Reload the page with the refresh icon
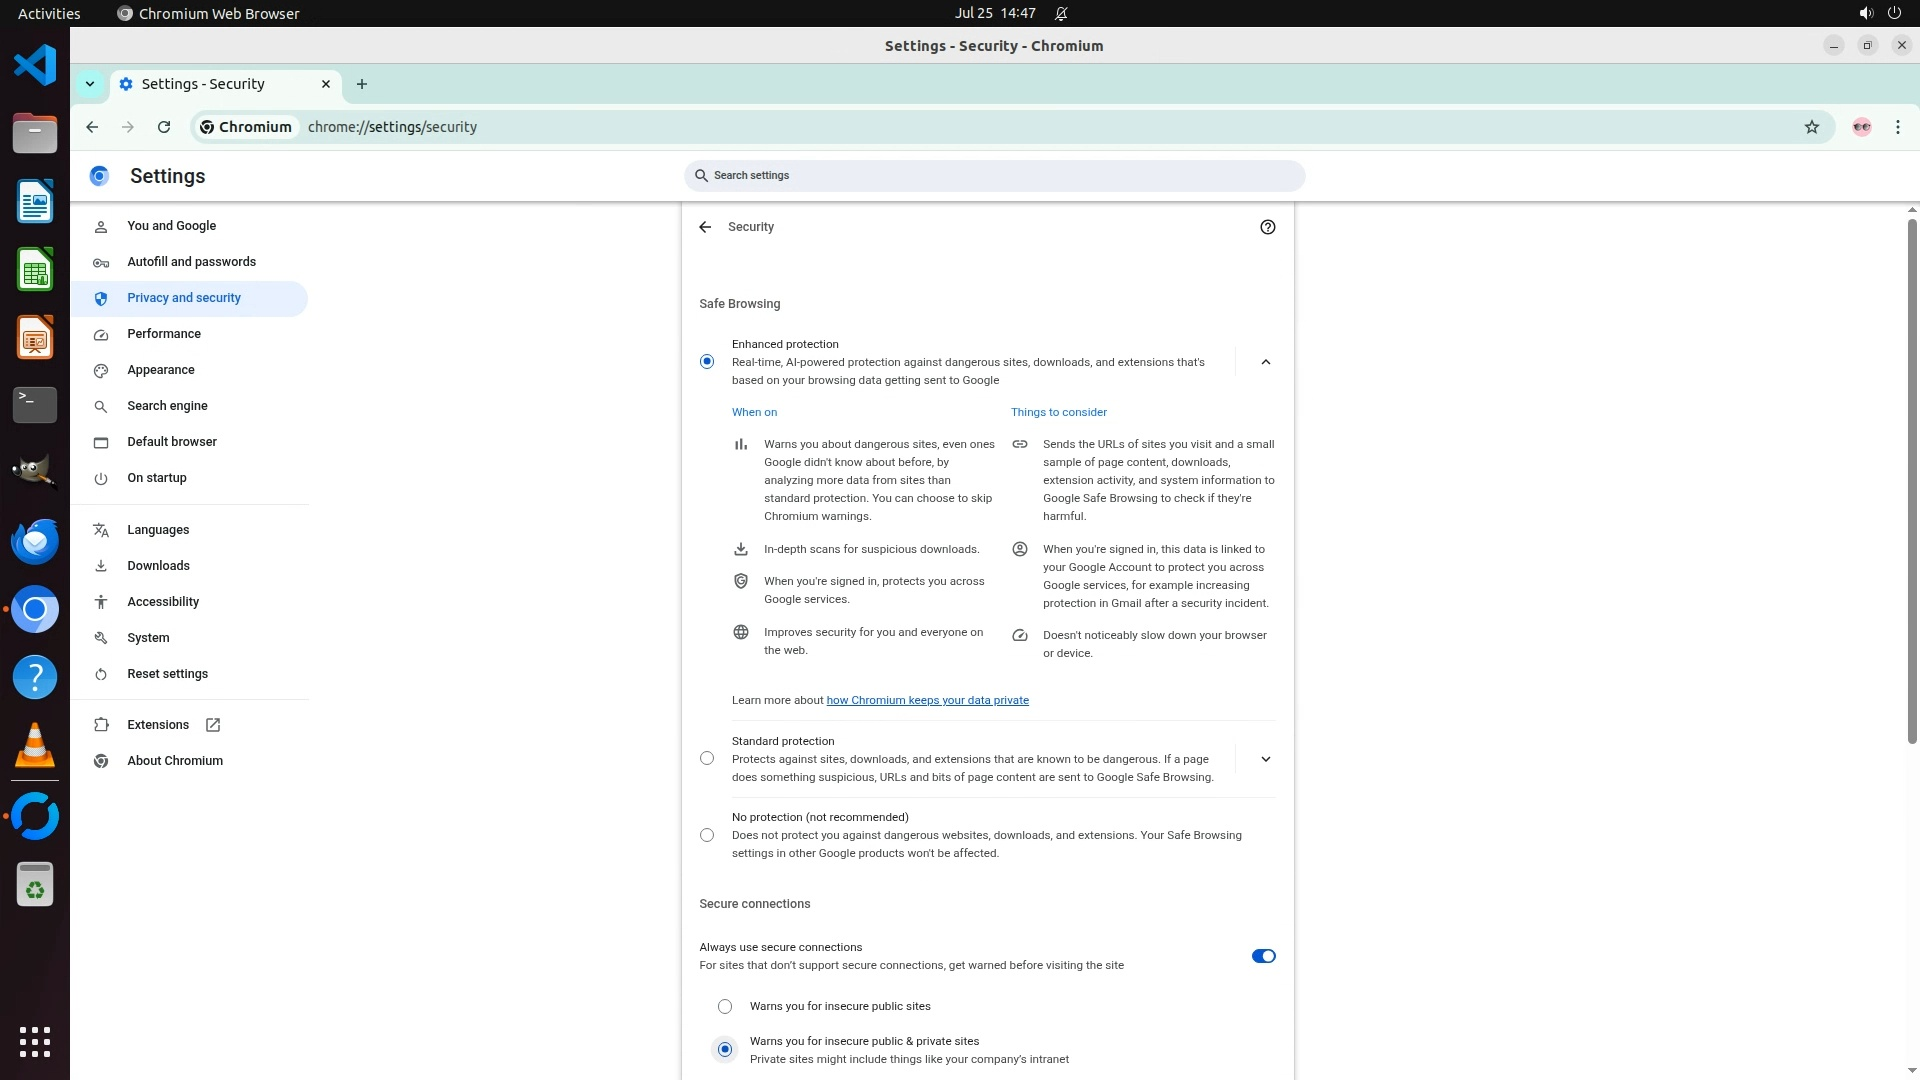1920x1080 pixels. (x=164, y=127)
